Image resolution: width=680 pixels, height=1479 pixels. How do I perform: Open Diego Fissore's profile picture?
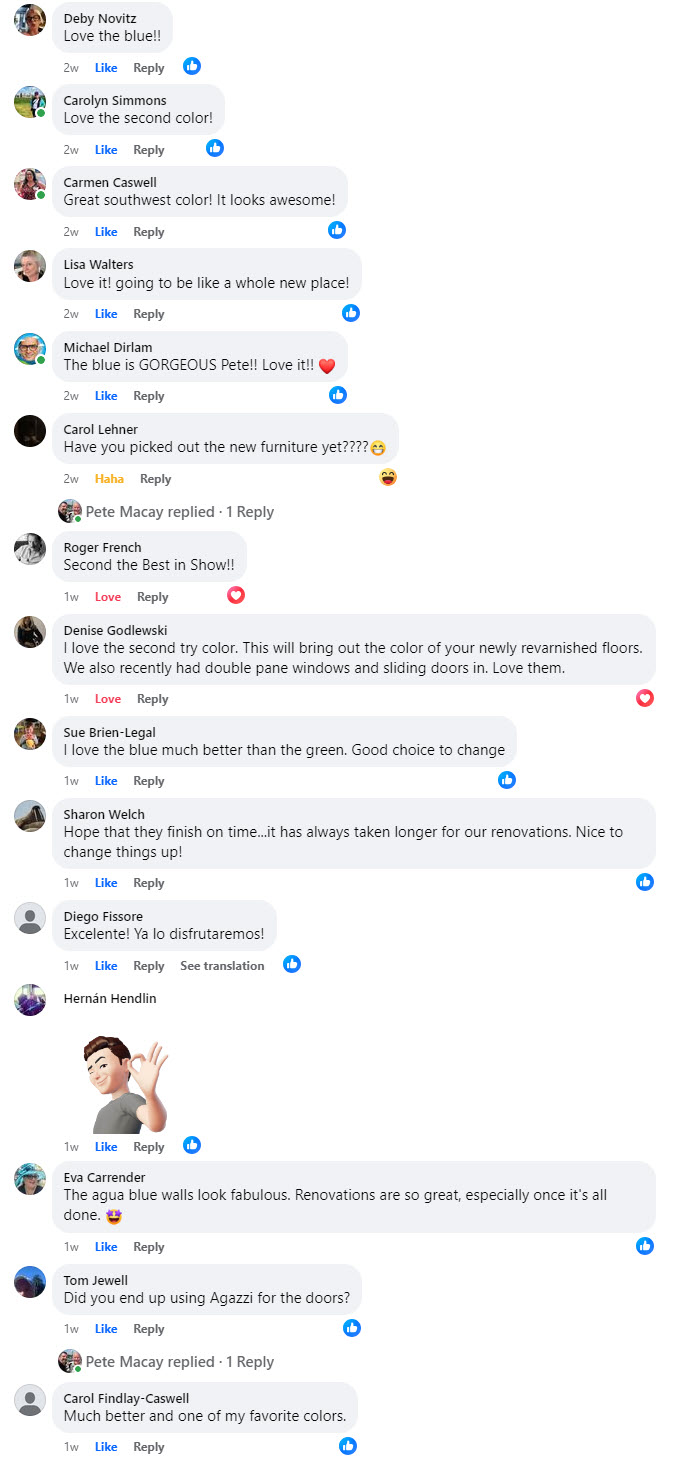tap(30, 918)
